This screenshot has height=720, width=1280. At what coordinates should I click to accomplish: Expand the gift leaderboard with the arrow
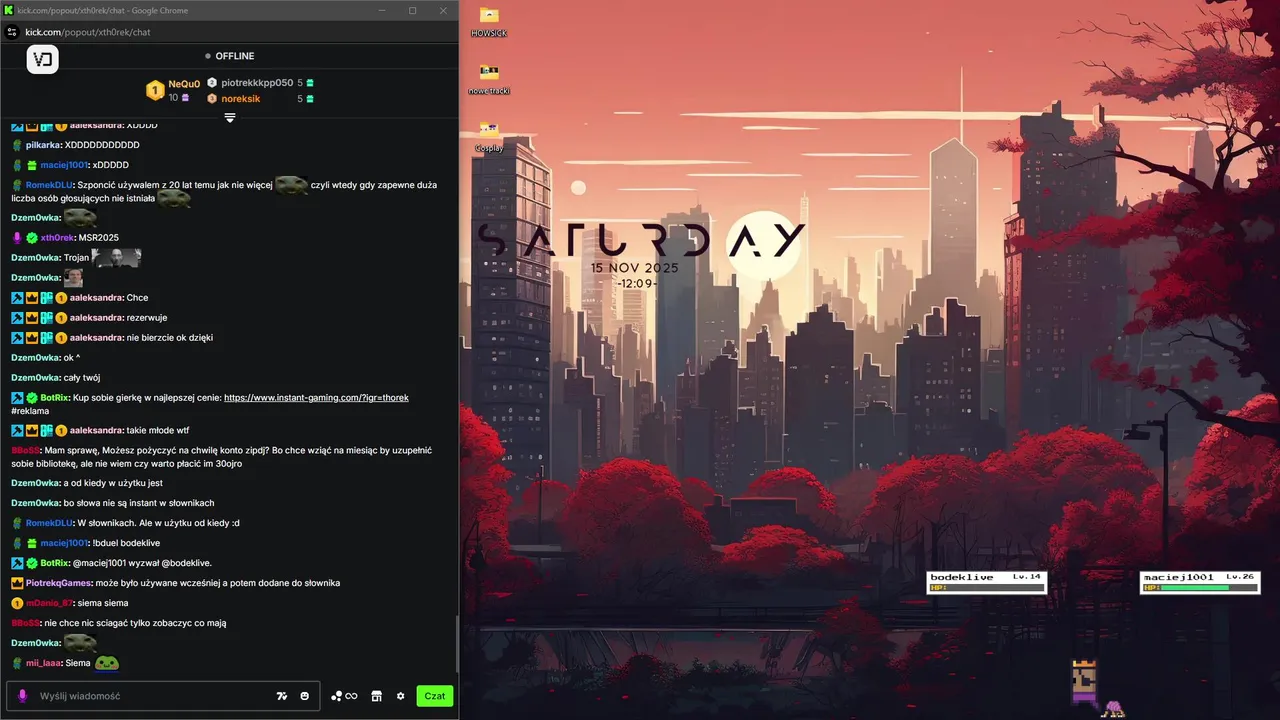coord(230,118)
